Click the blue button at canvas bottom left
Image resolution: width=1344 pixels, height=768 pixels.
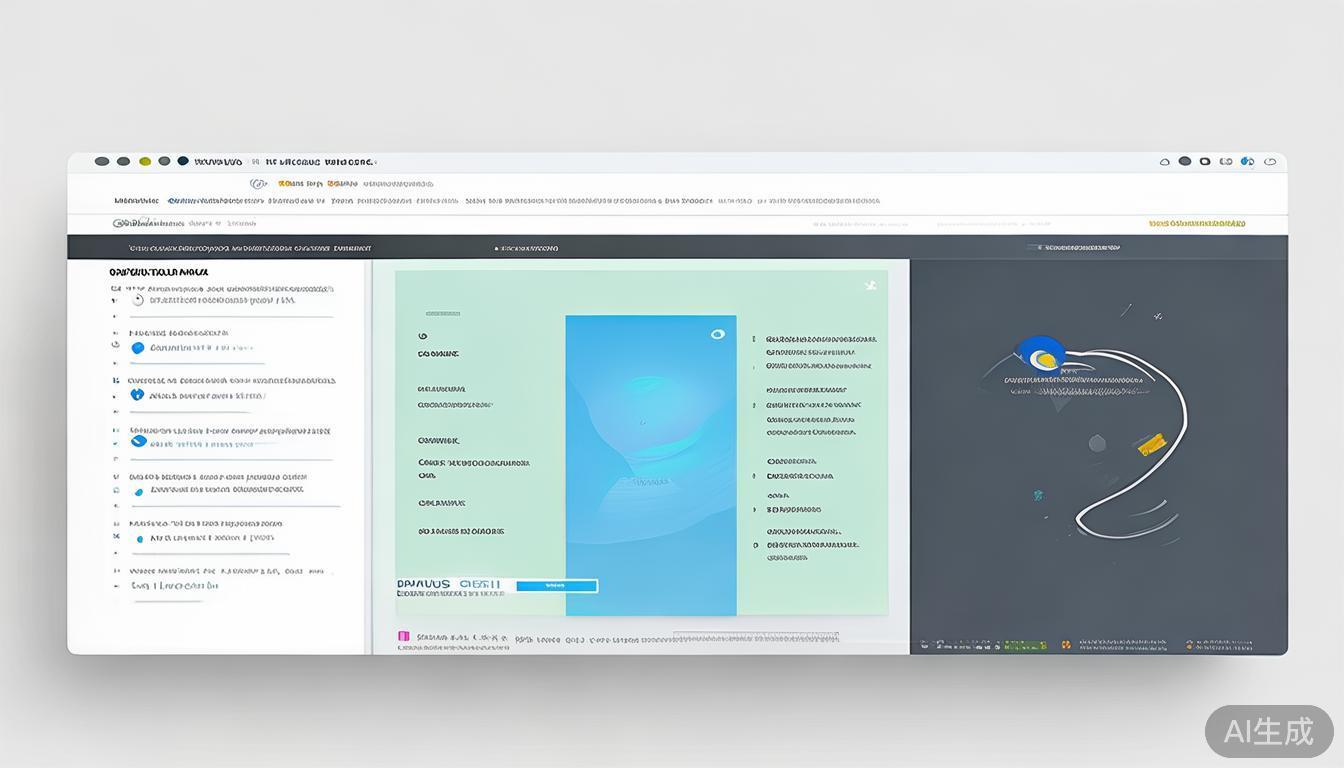click(556, 586)
